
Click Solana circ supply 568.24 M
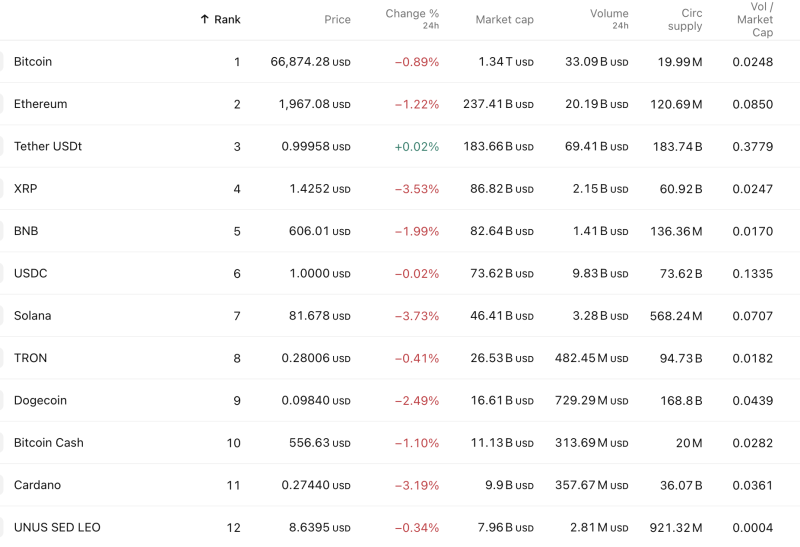[x=676, y=316]
